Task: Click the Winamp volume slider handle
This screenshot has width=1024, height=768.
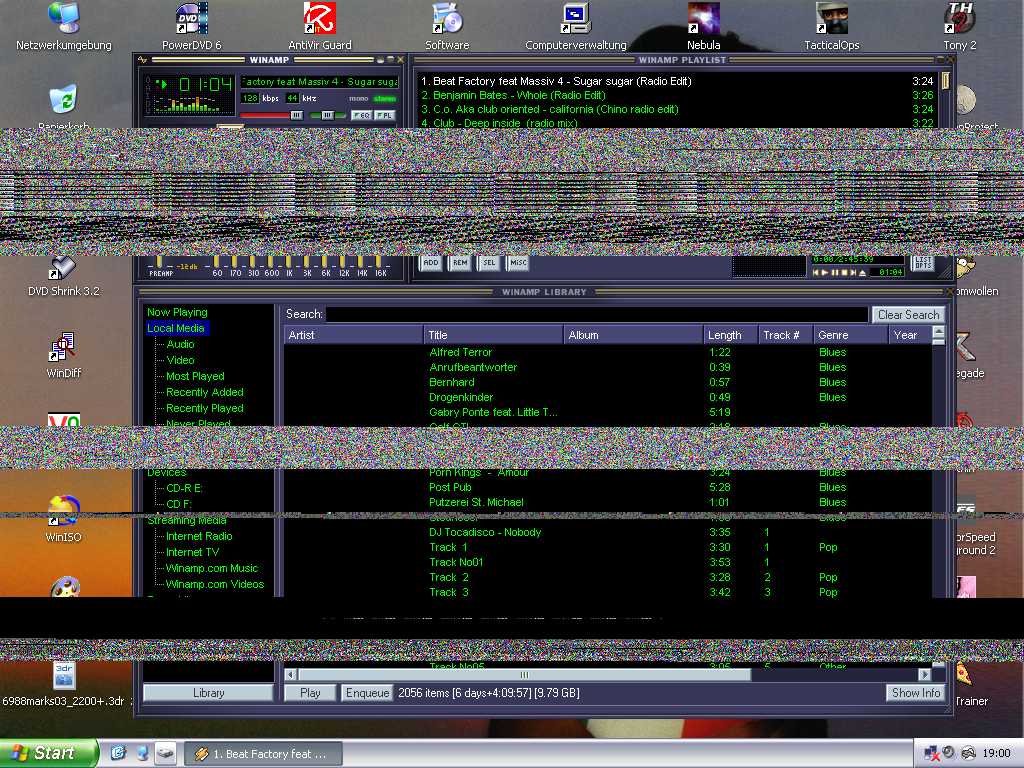Action: click(x=296, y=116)
